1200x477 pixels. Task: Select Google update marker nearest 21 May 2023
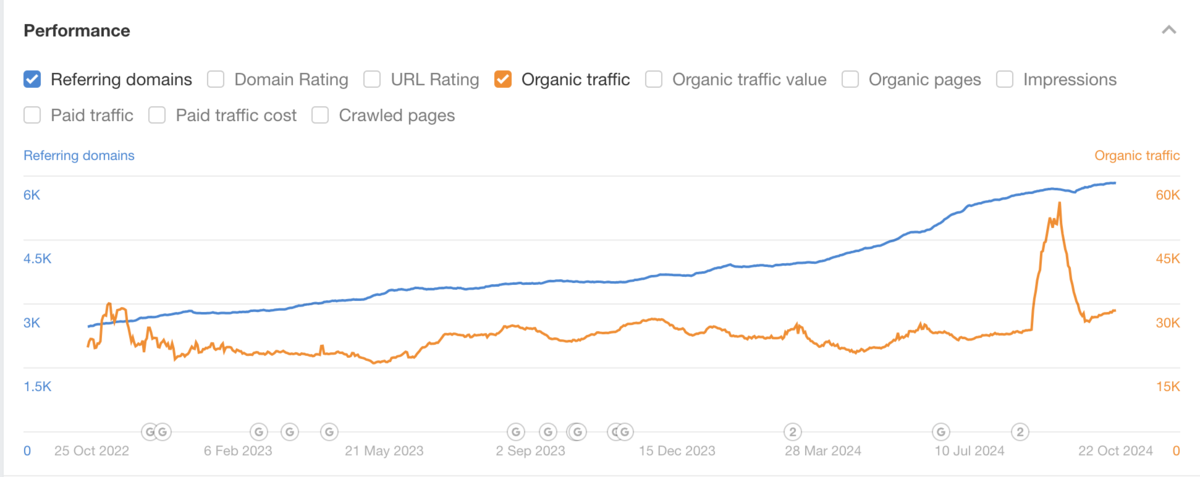pos(329,432)
